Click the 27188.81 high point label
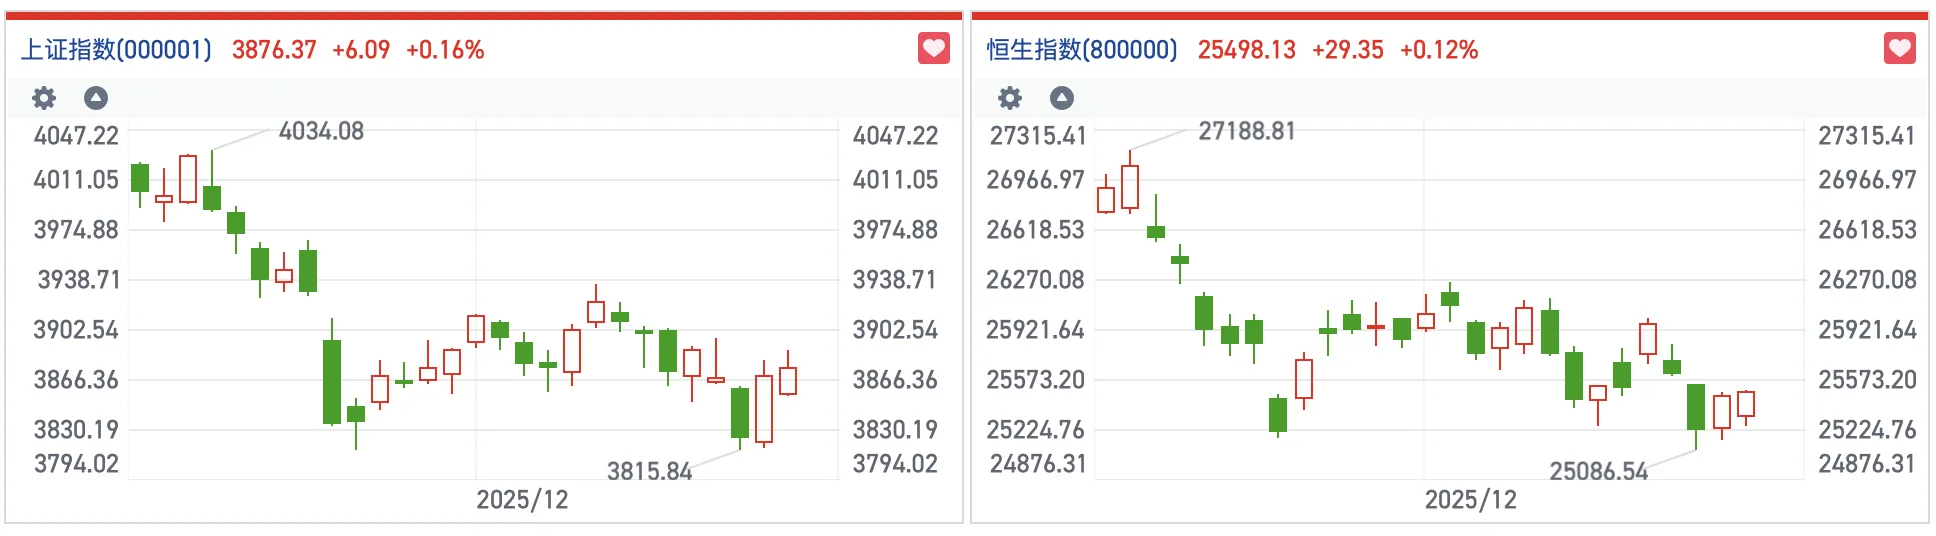 (1246, 131)
